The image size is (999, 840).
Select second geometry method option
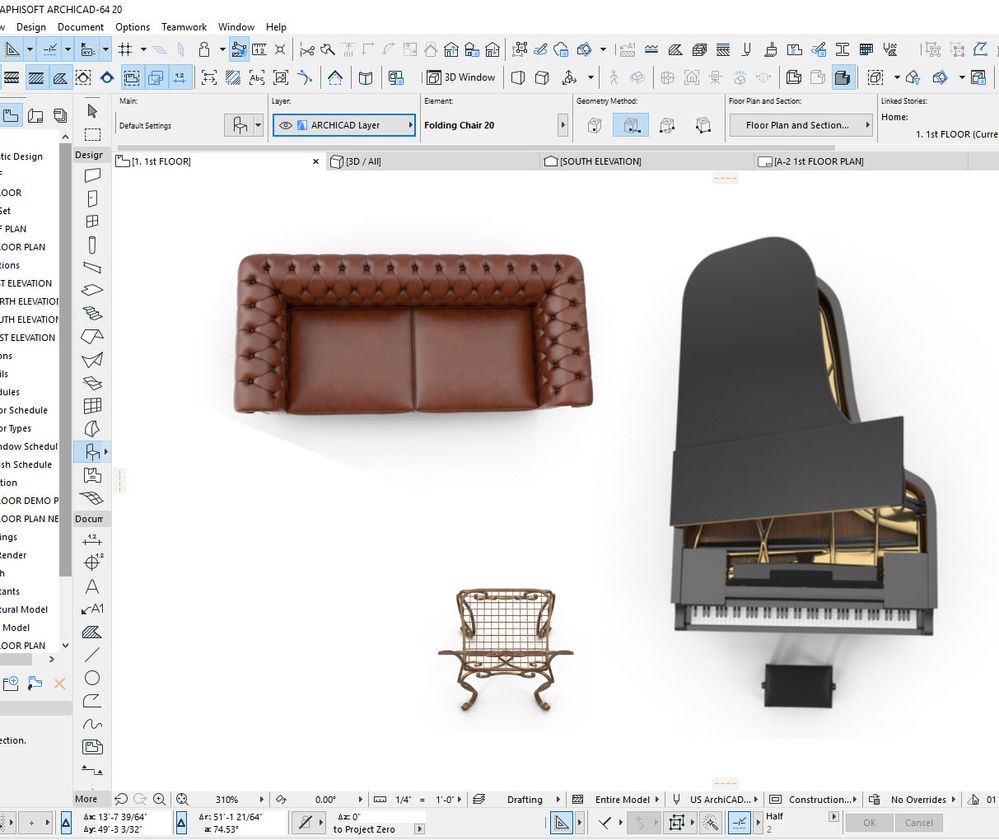[631, 126]
